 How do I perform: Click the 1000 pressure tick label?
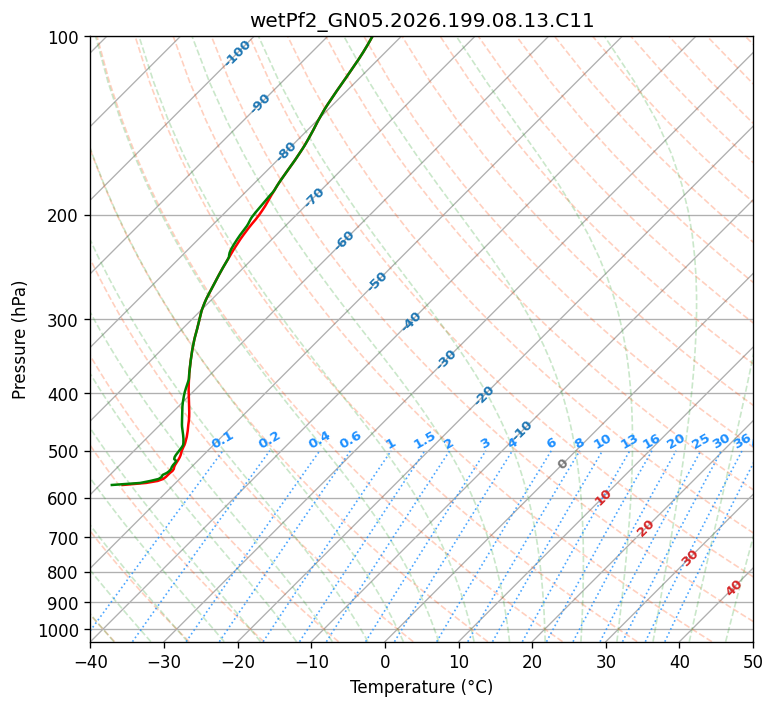(x=60, y=630)
